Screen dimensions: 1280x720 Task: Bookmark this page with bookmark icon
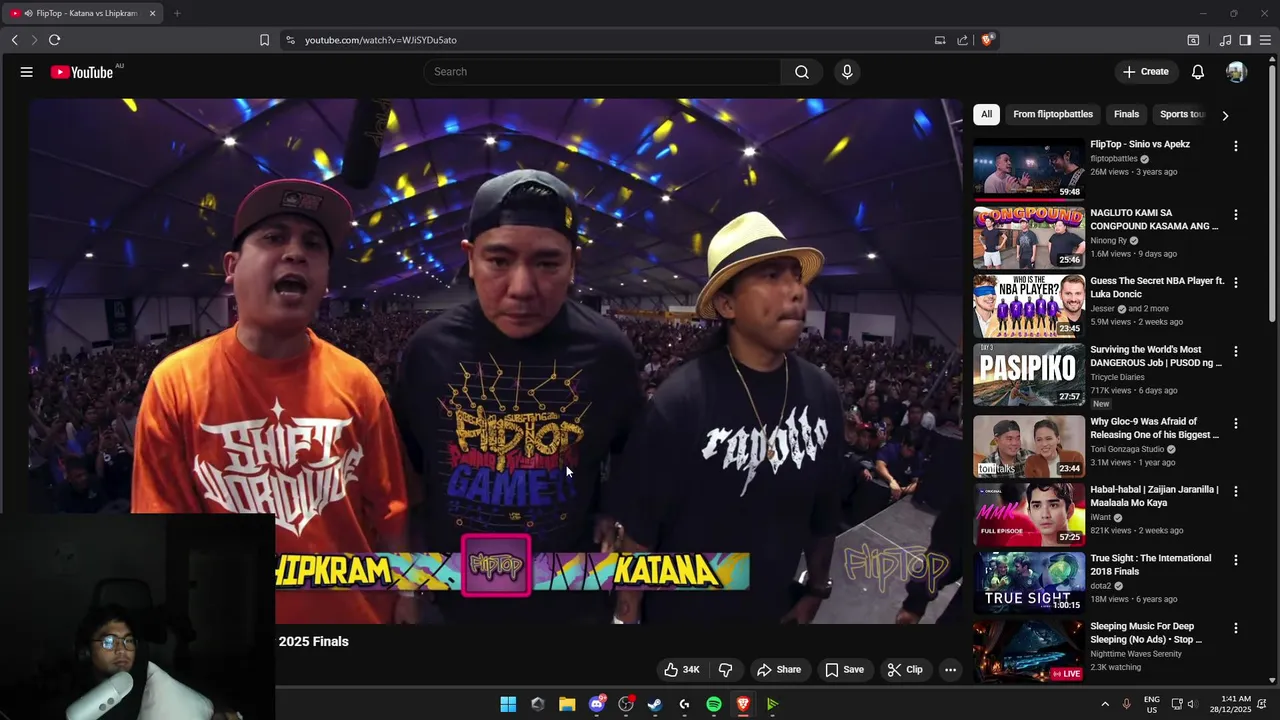click(264, 40)
